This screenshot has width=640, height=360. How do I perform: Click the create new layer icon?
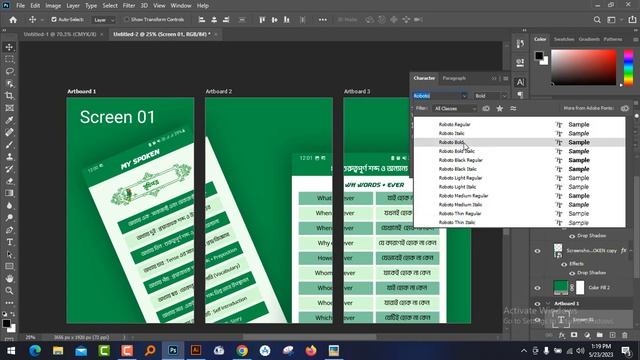(x=612, y=335)
